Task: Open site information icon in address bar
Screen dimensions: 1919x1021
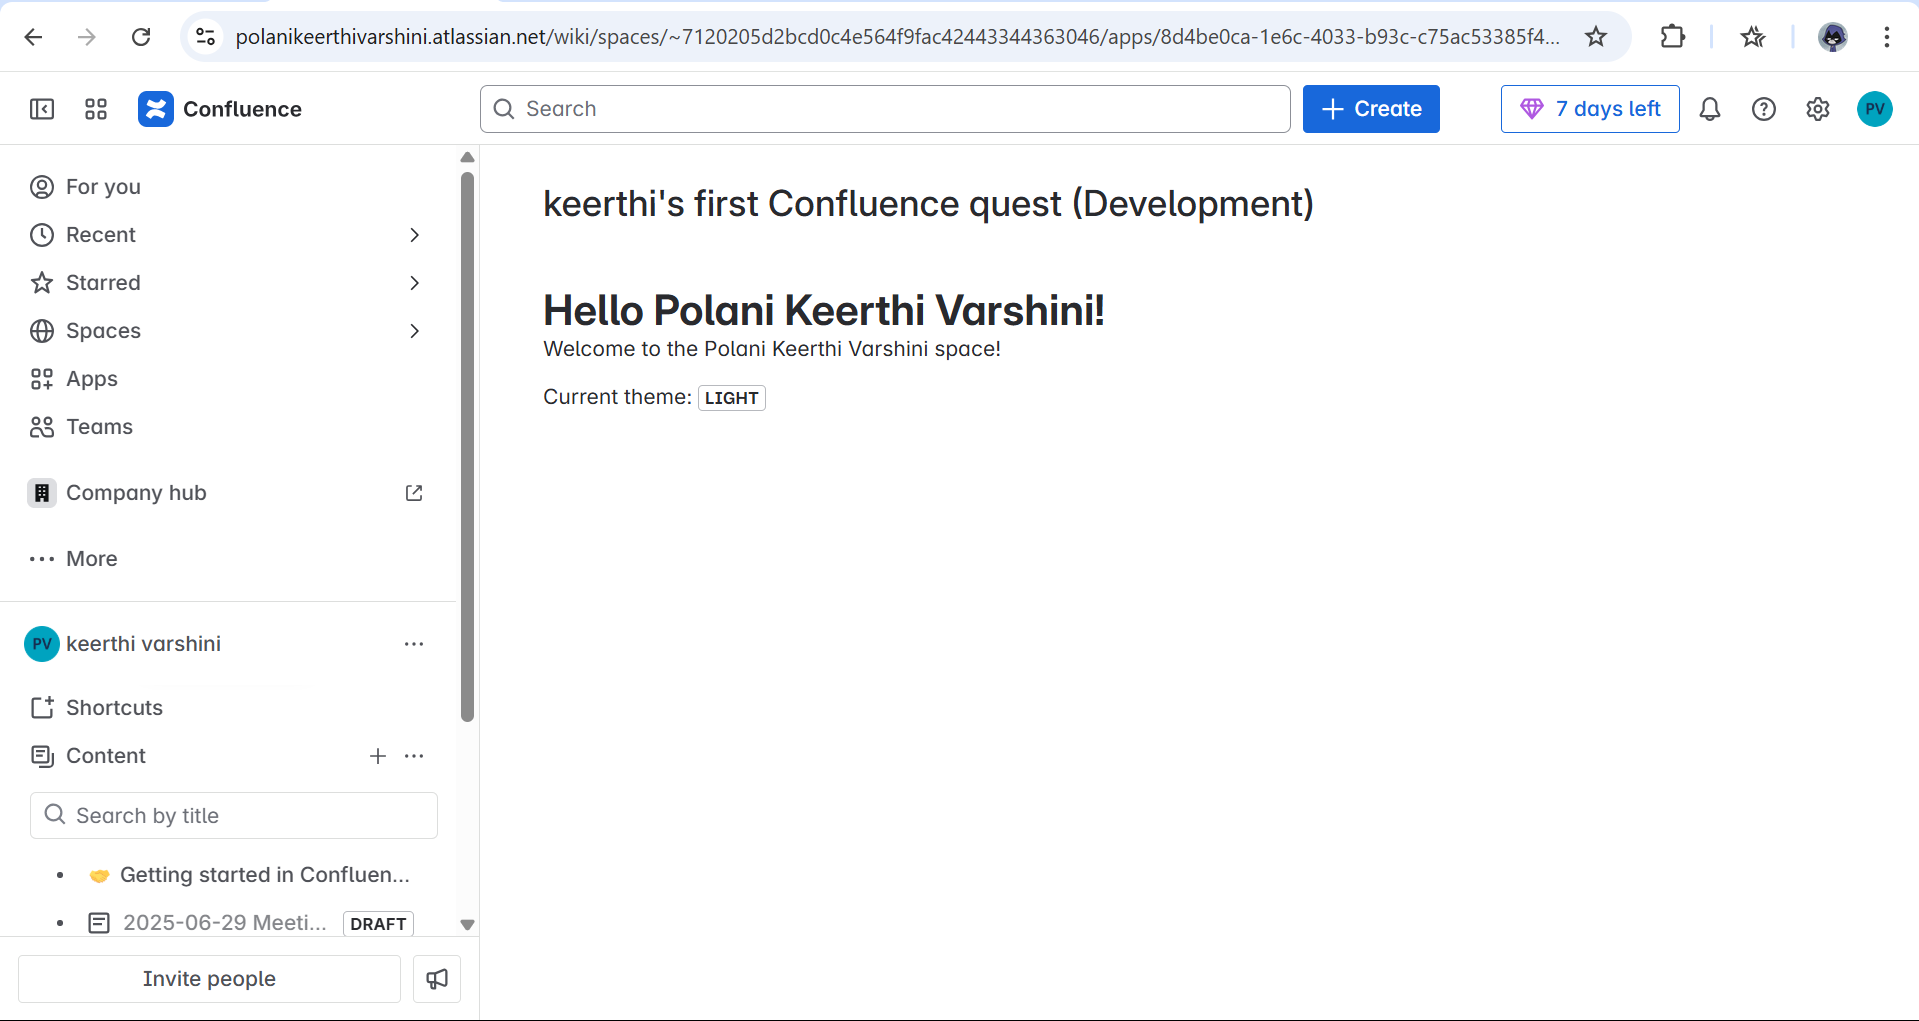Action: pos(205,37)
